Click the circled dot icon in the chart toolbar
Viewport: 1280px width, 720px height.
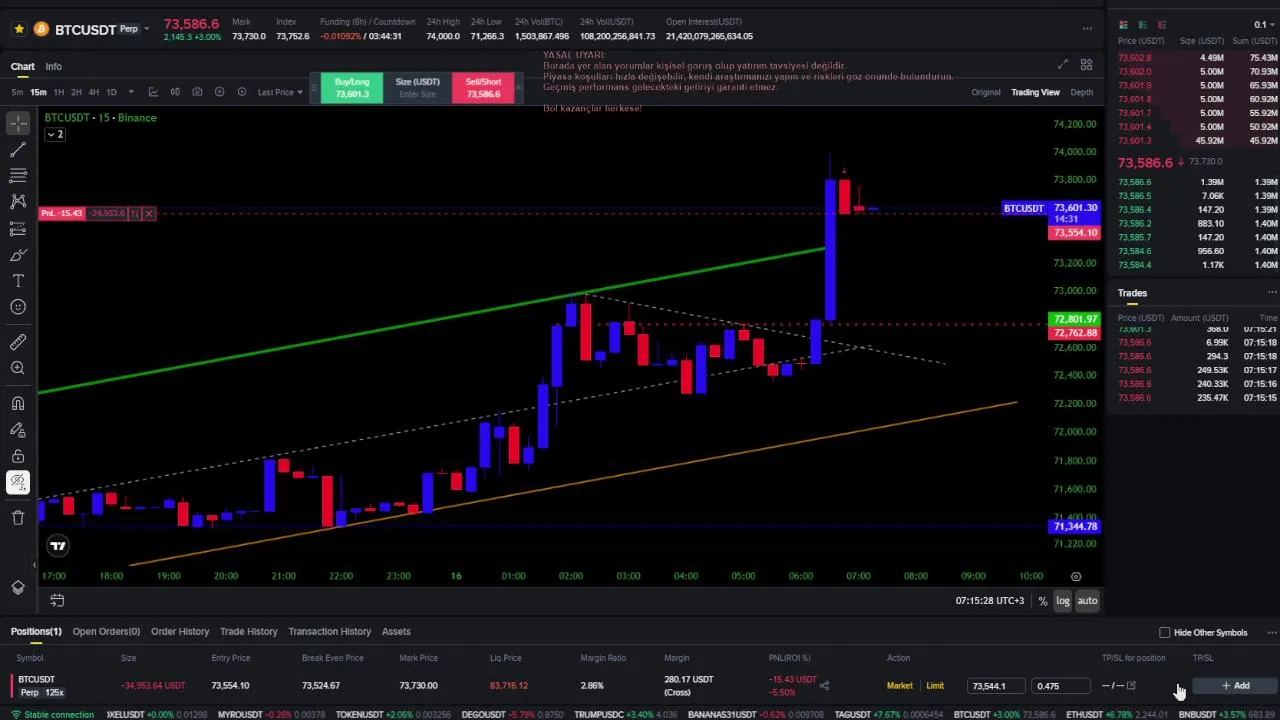[241, 92]
